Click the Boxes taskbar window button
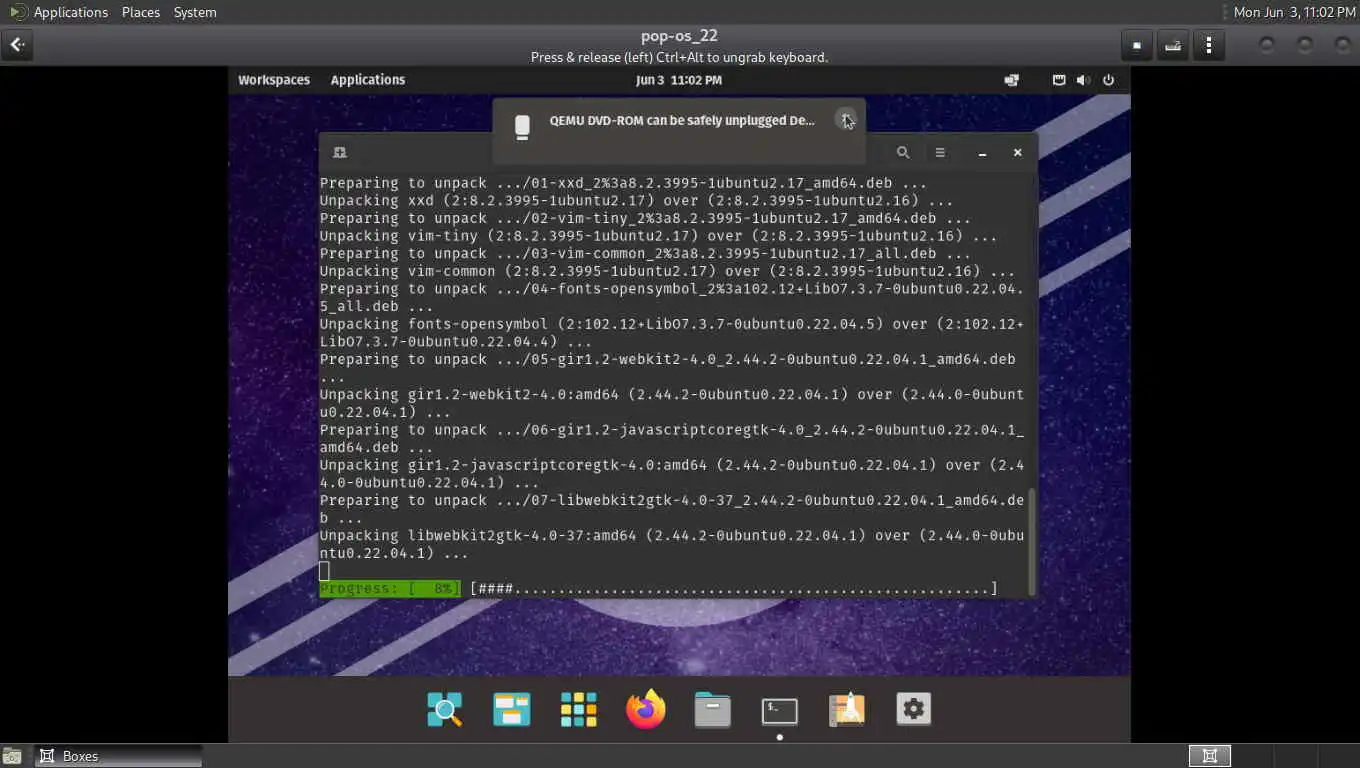 (119, 756)
